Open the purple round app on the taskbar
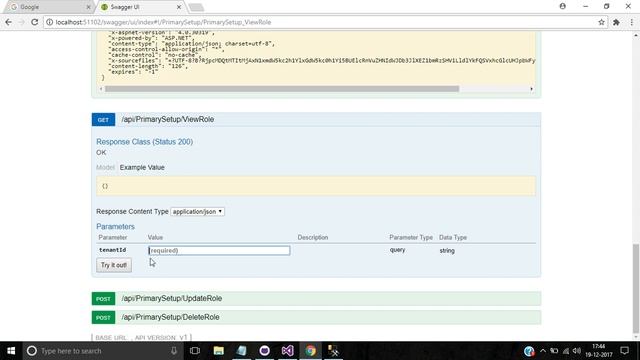The height and width of the screenshot is (360, 640). [x=264, y=351]
